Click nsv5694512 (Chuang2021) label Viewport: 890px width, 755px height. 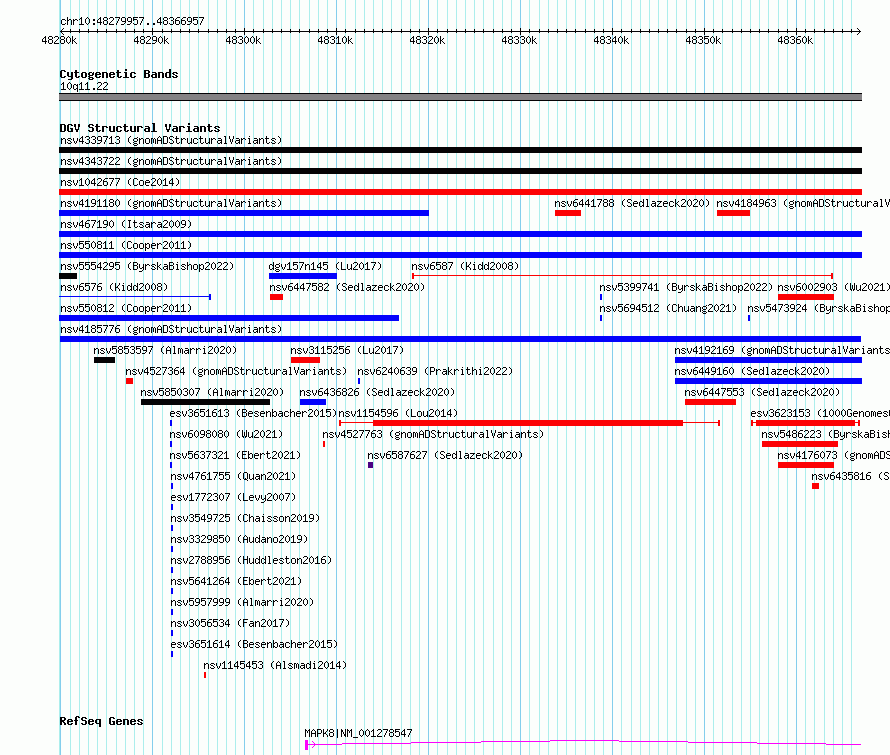coord(668,308)
